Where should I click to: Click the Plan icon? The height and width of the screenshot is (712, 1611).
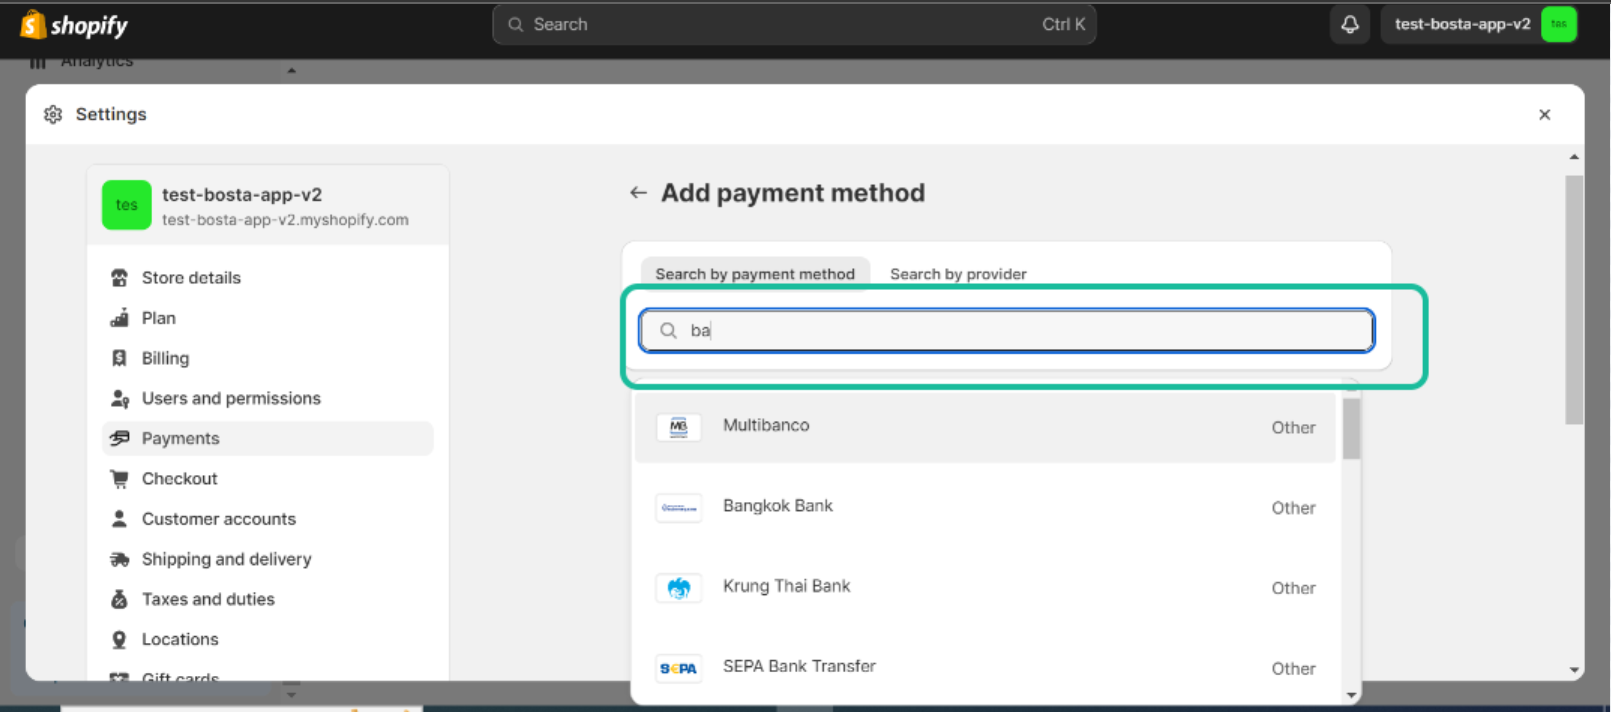119,318
